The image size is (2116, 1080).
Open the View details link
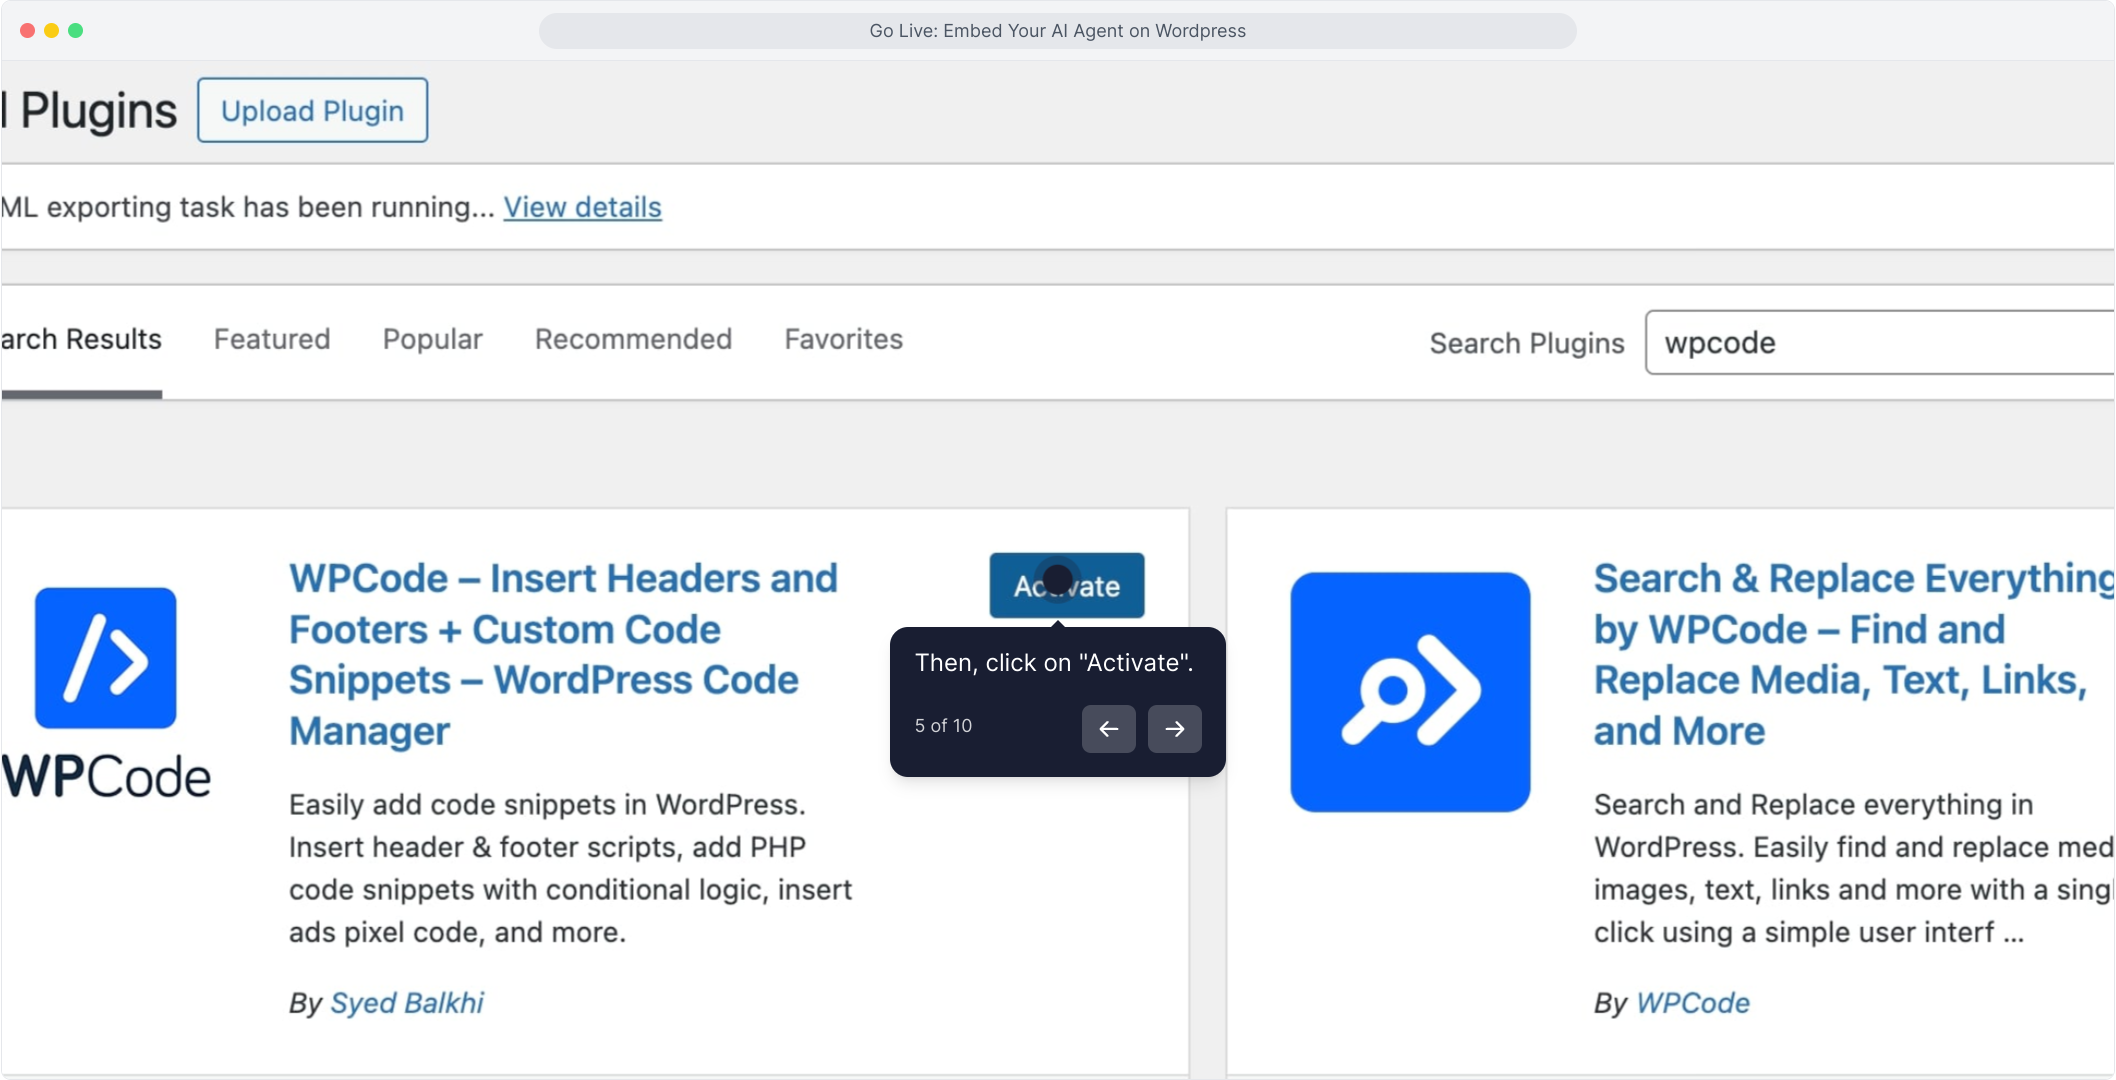pos(582,207)
